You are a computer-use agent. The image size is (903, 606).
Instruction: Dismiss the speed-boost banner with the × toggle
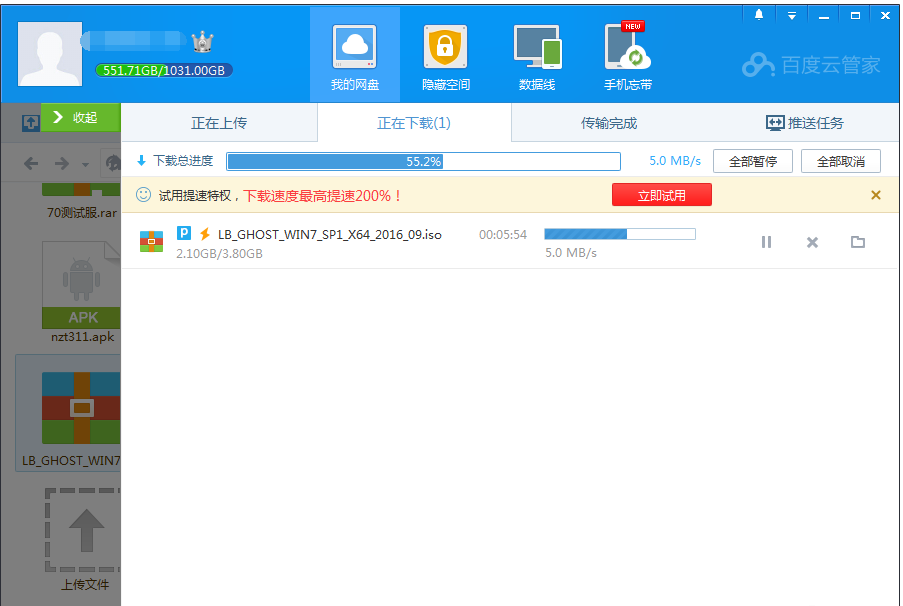pos(877,196)
